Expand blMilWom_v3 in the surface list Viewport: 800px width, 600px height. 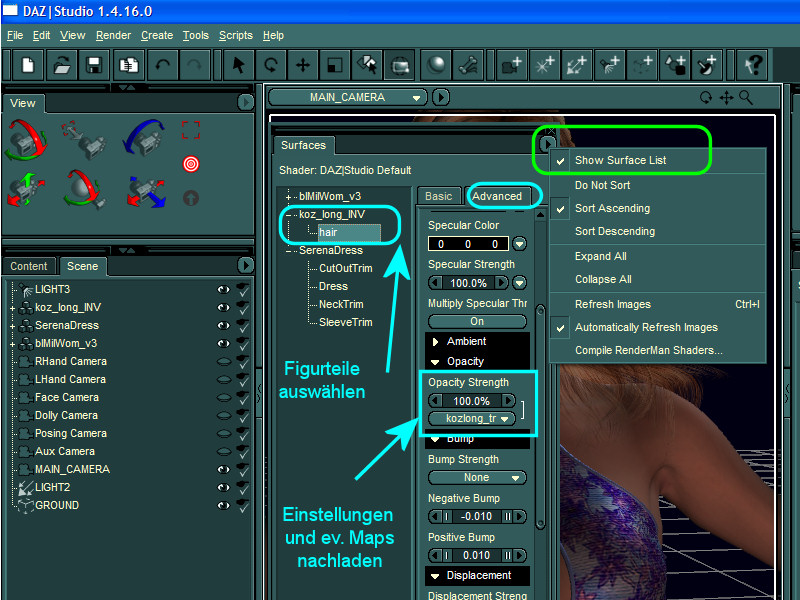point(289,197)
